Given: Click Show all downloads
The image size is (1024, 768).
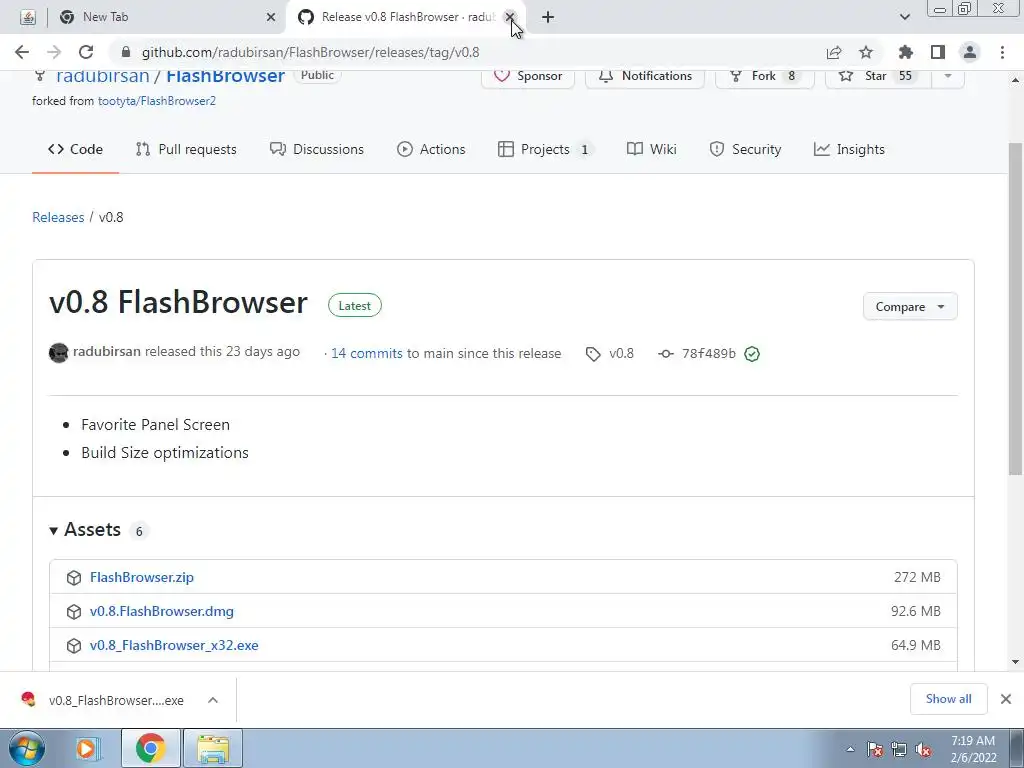Looking at the screenshot, I should 949,699.
